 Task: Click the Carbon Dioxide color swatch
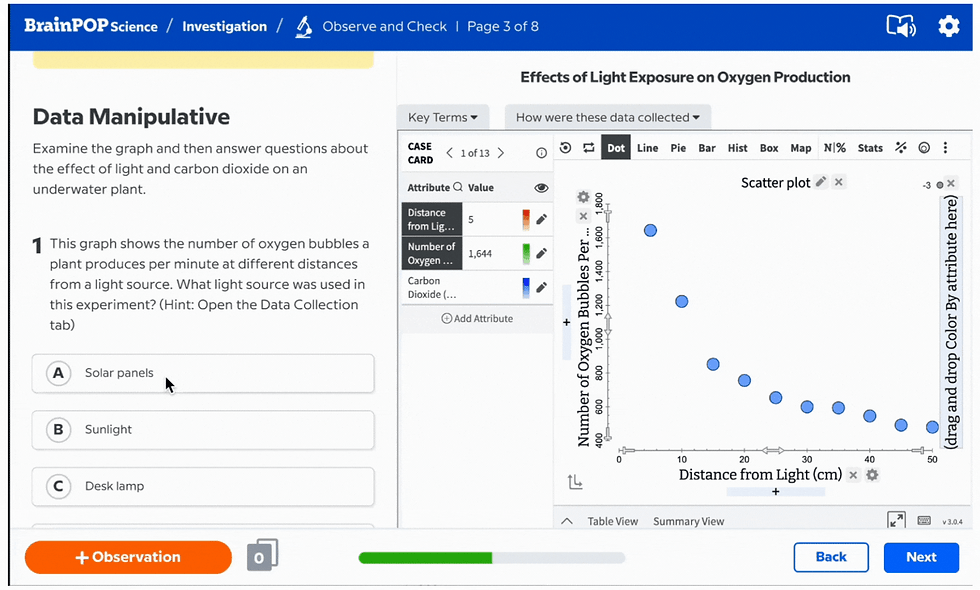[526, 288]
